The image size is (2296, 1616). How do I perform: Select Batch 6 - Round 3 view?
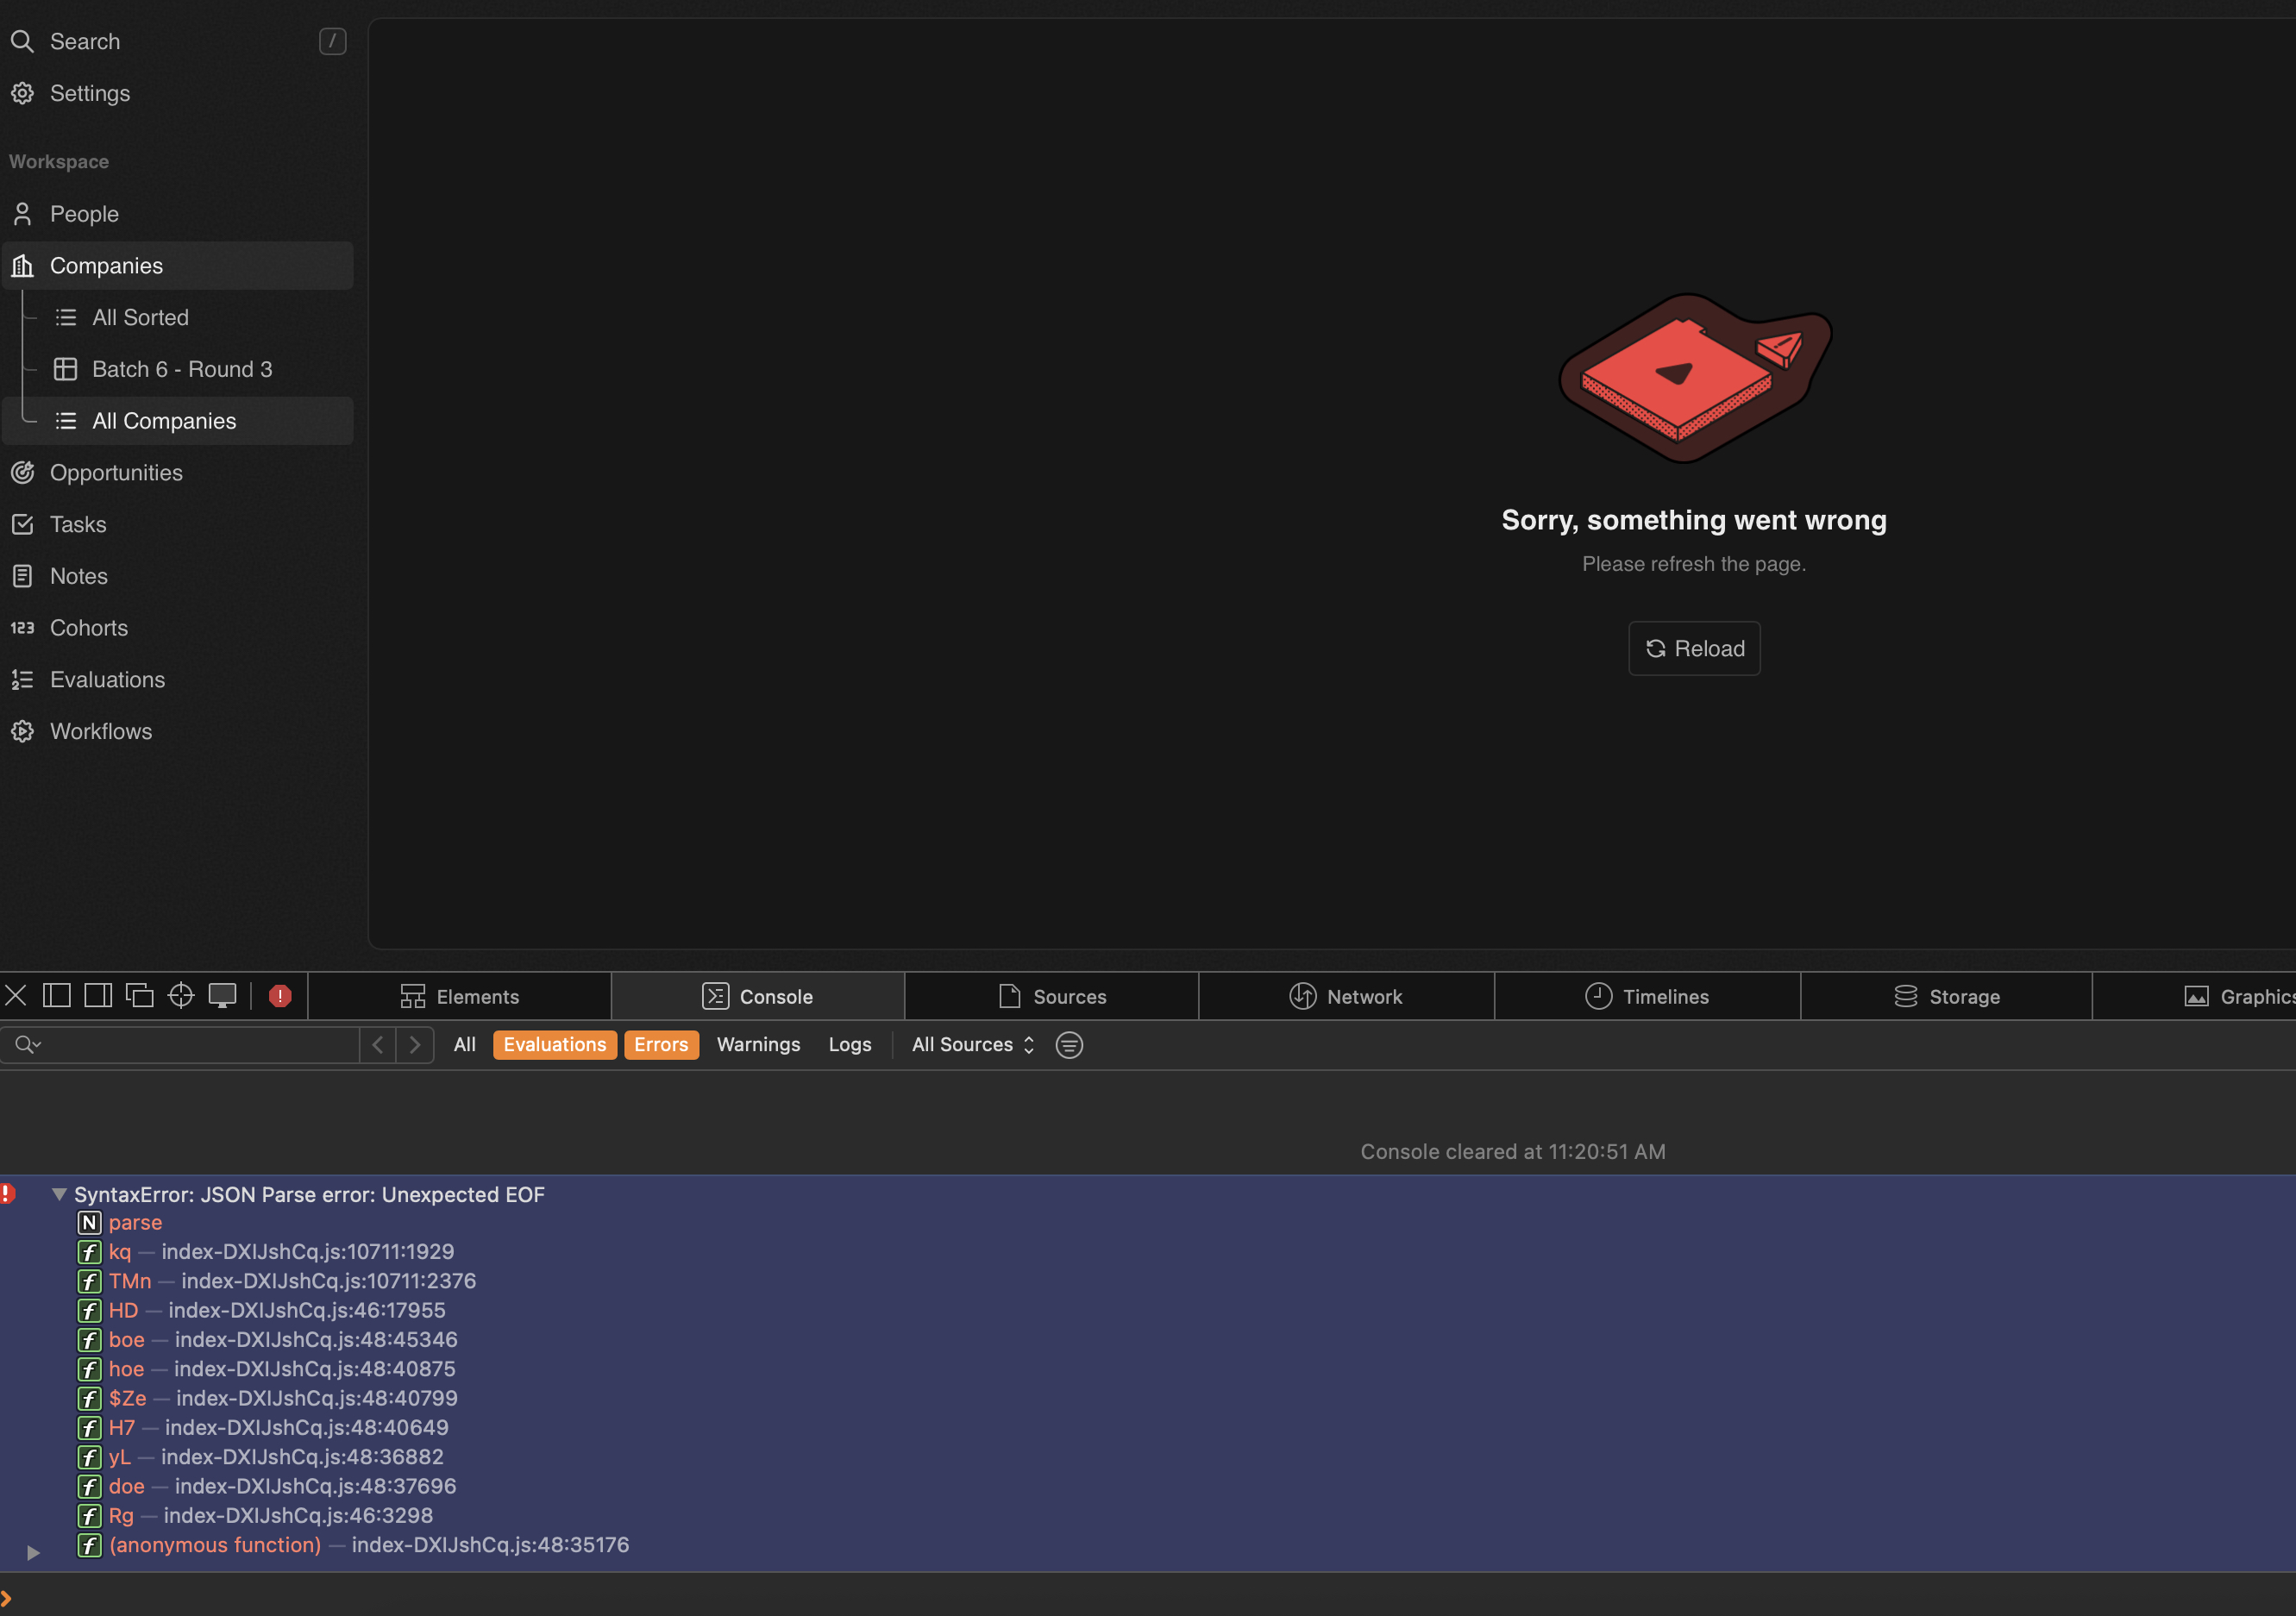181,369
